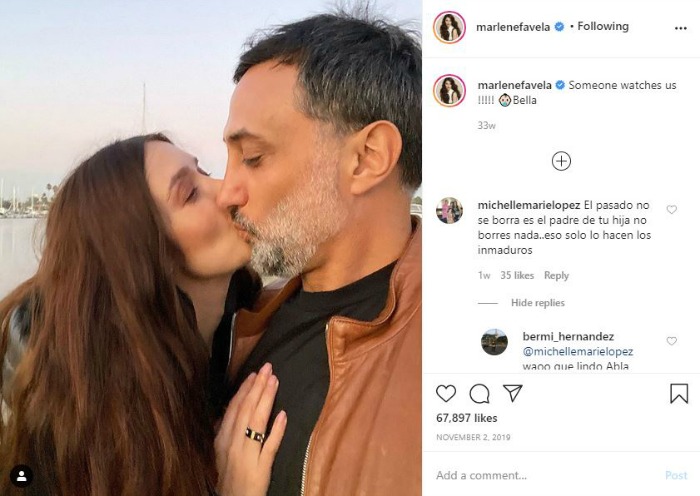Image resolution: width=700 pixels, height=496 pixels.
Task: View the 35 likes on the comment
Action: pos(517,276)
